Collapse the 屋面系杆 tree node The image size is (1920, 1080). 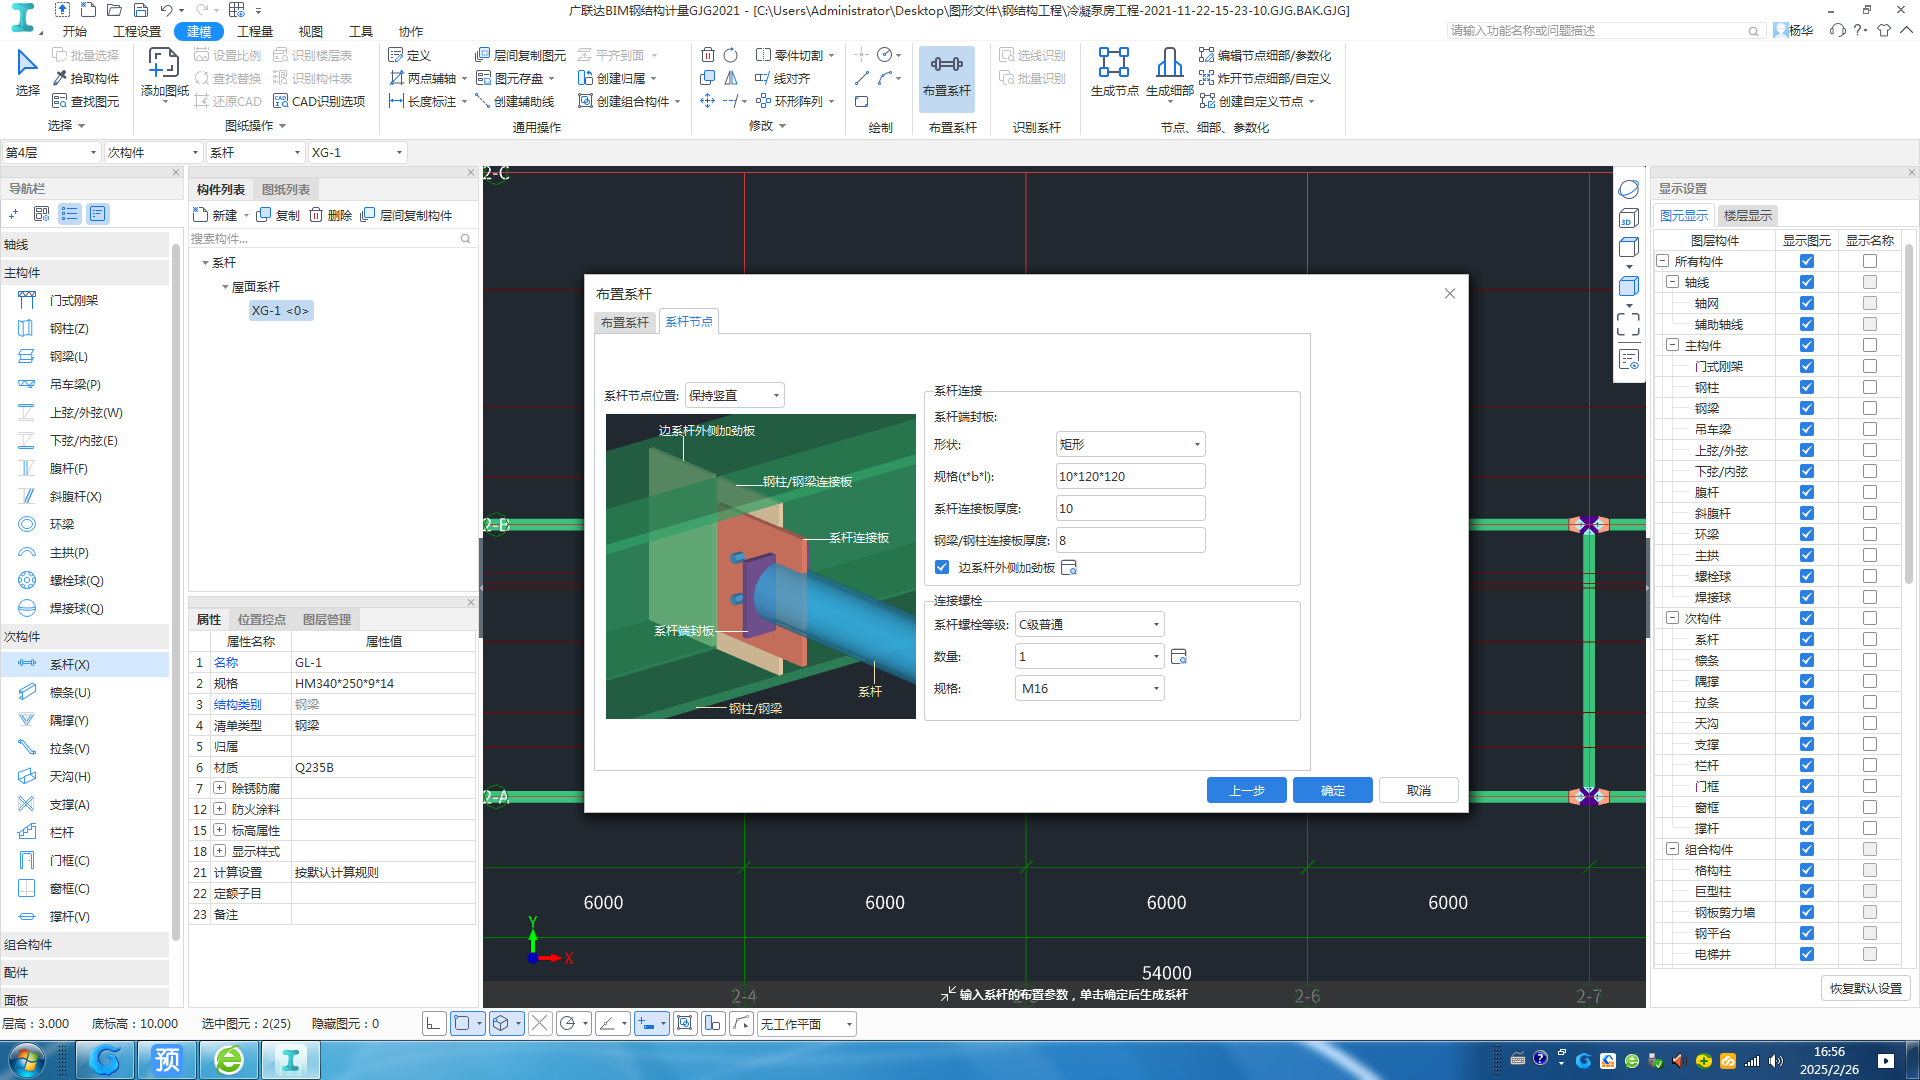(x=225, y=287)
